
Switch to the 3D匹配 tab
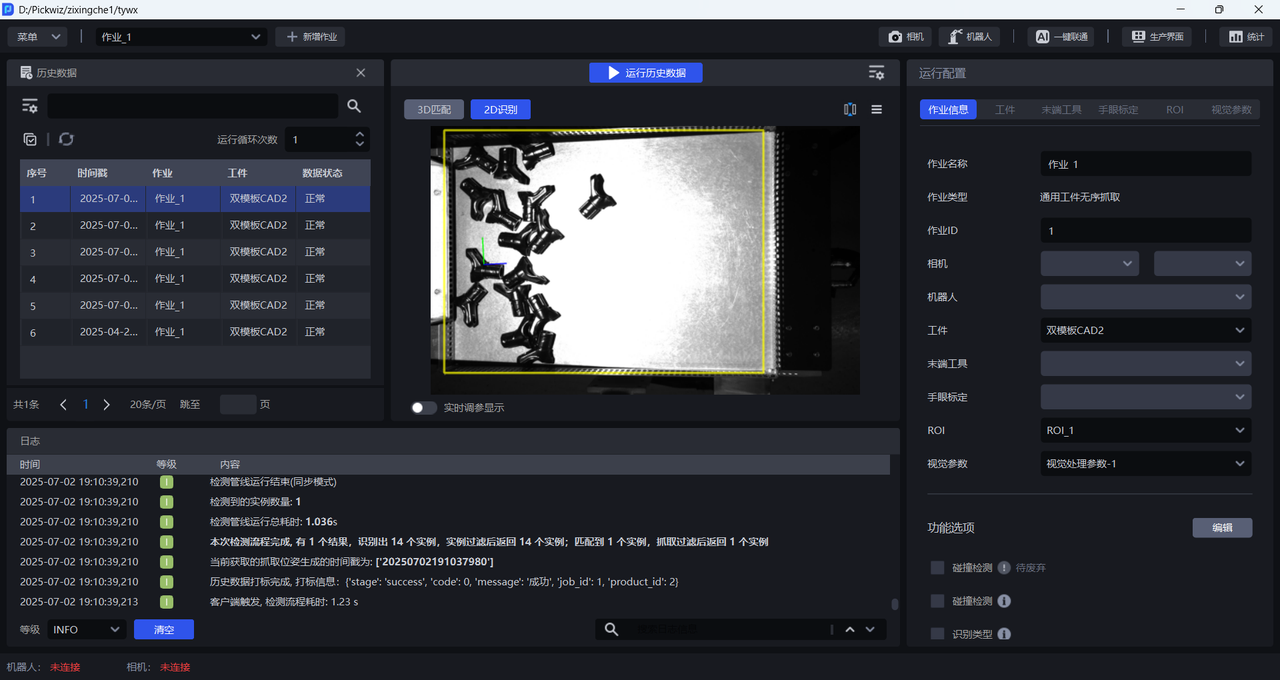434,110
